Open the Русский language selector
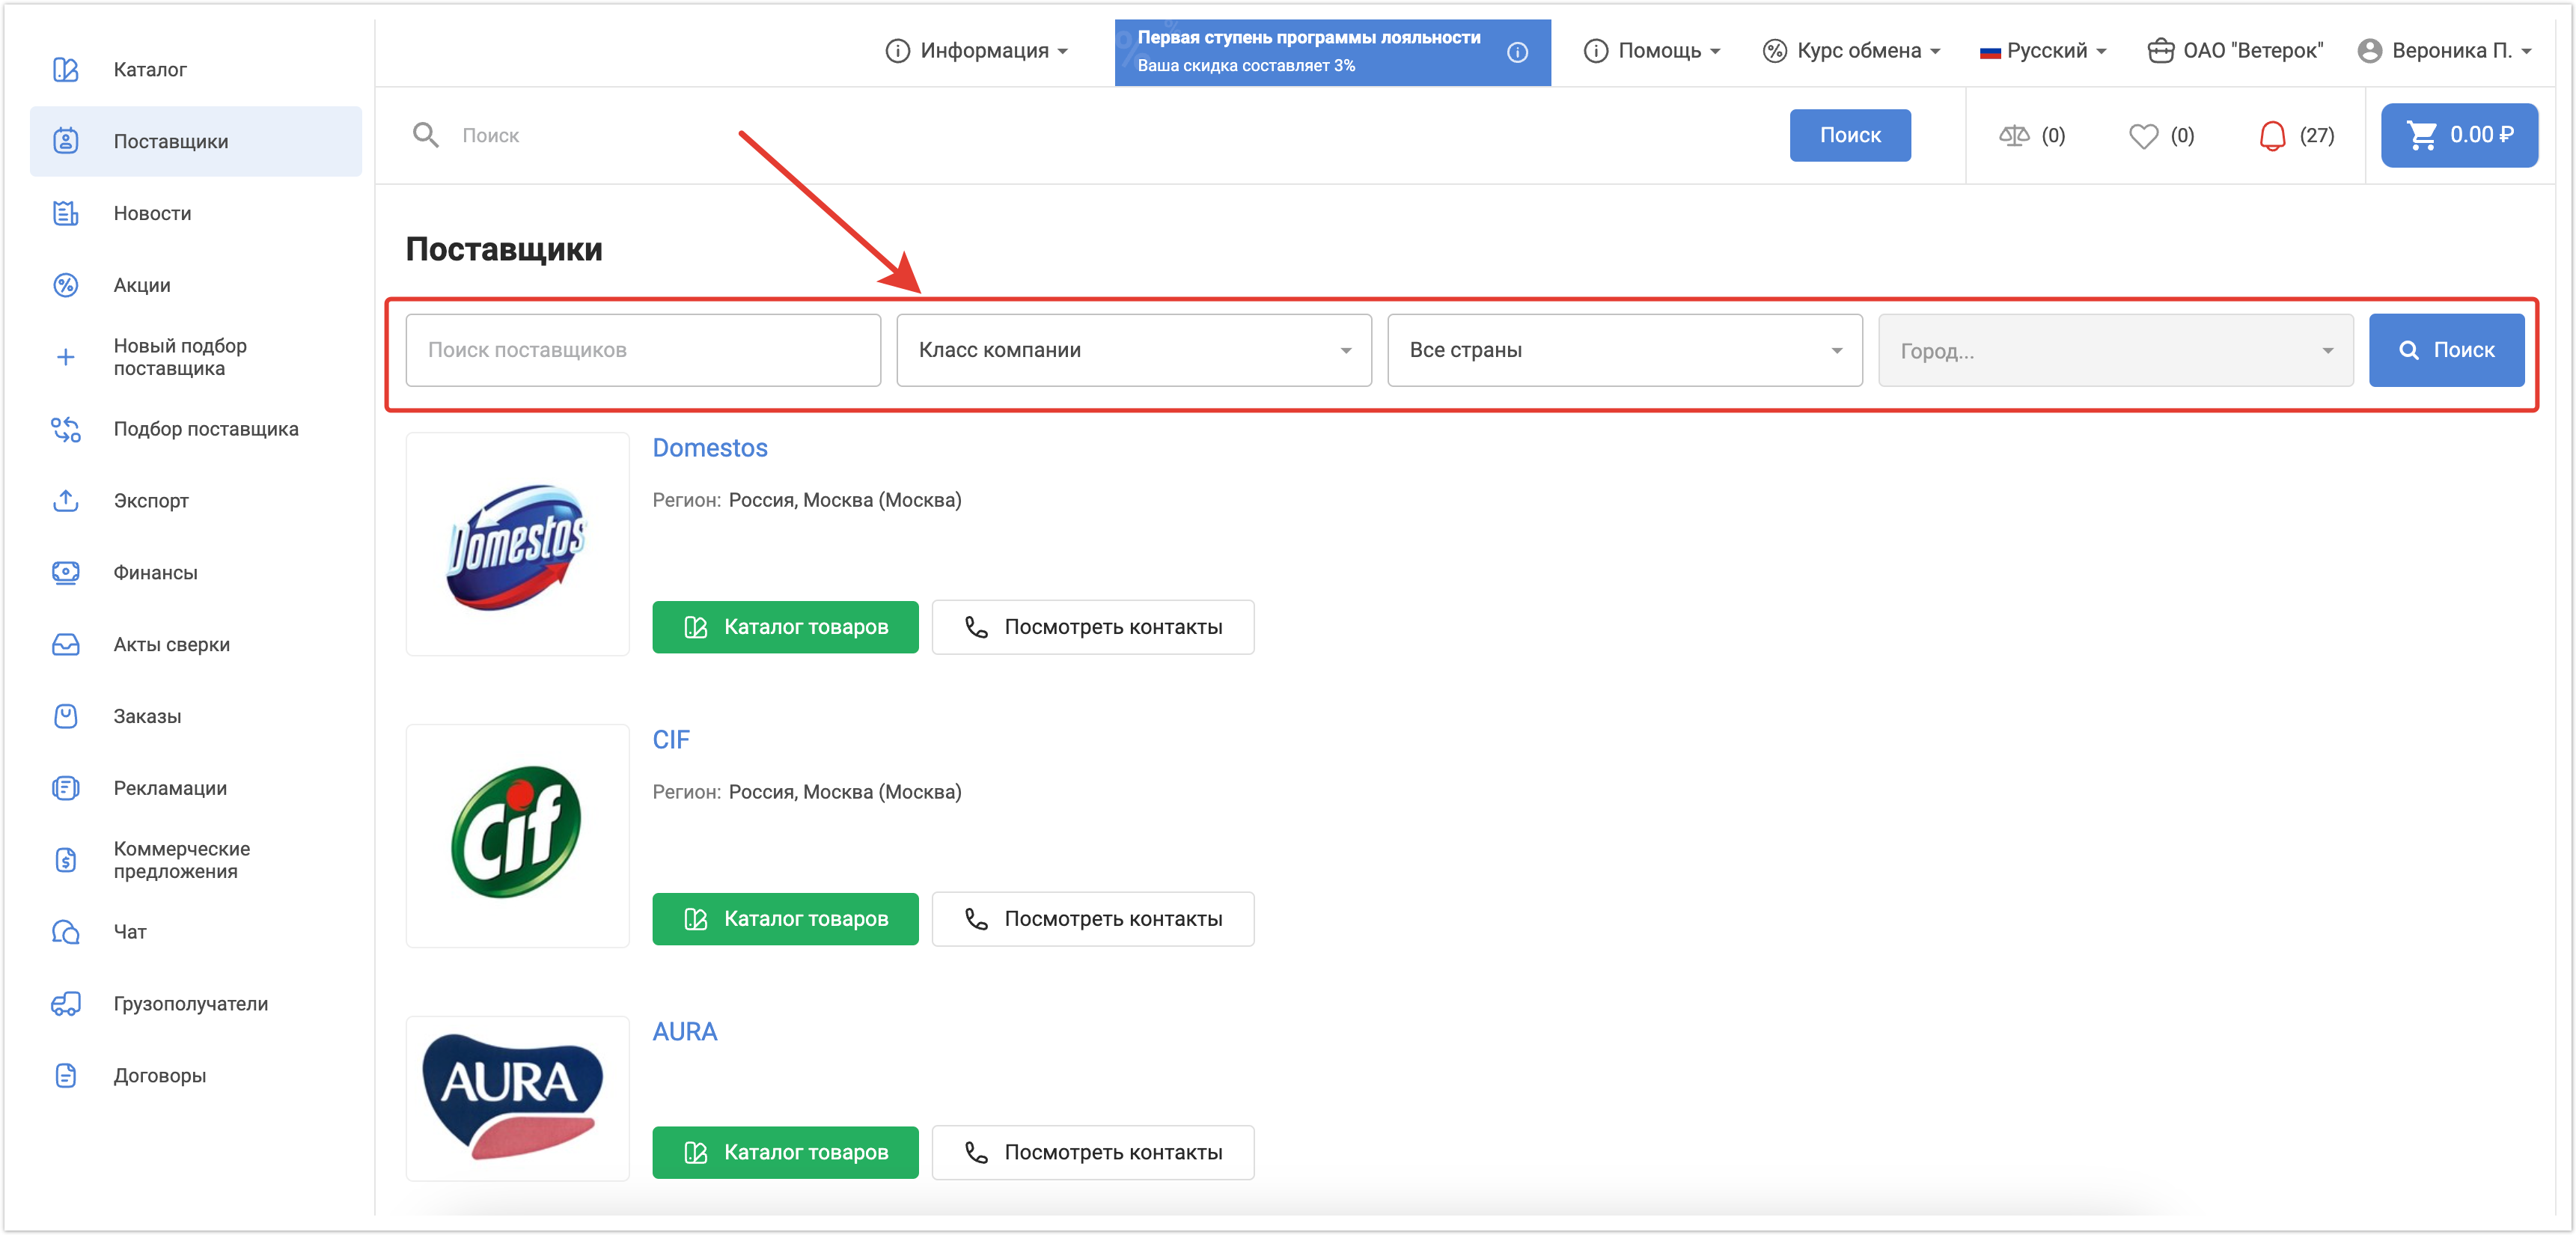 click(2043, 51)
